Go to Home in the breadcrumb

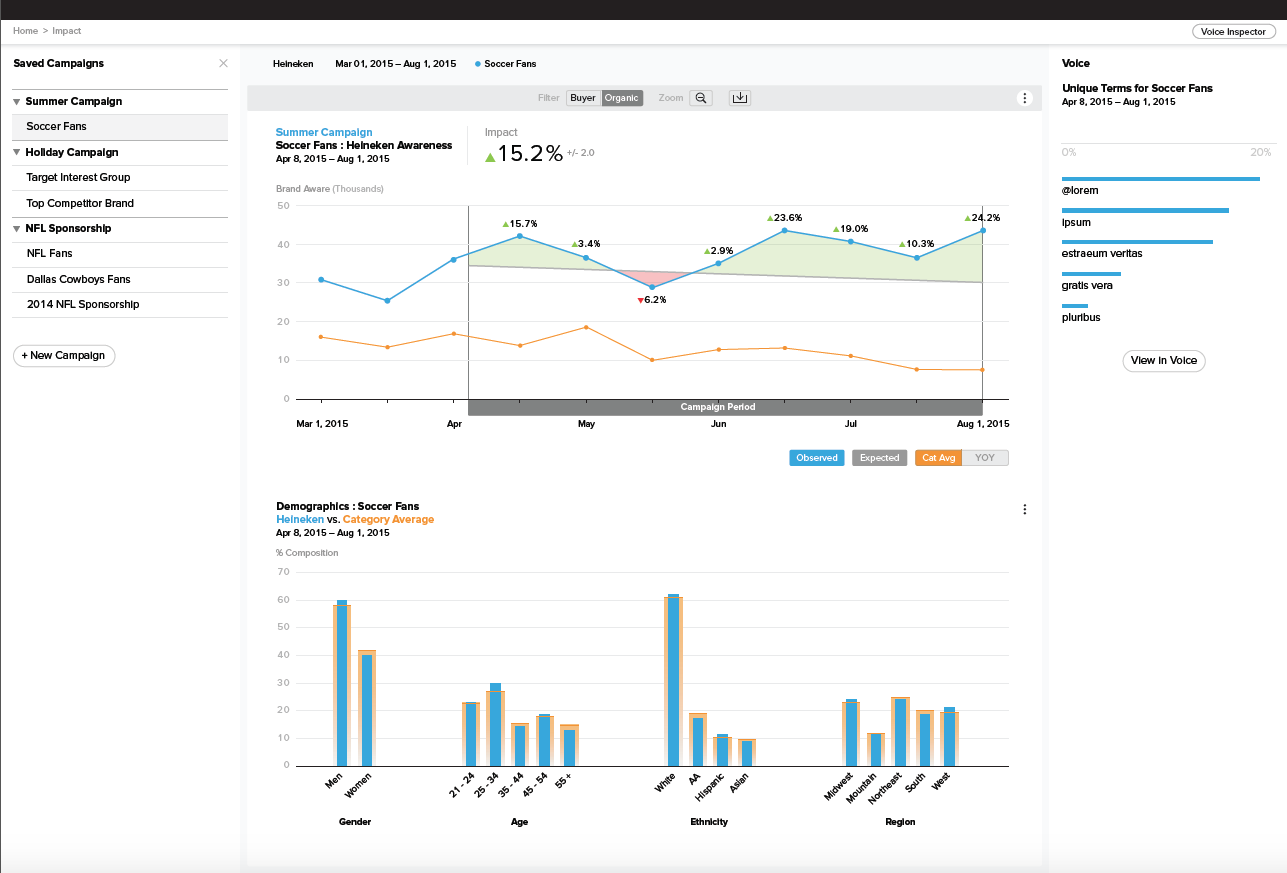[25, 31]
